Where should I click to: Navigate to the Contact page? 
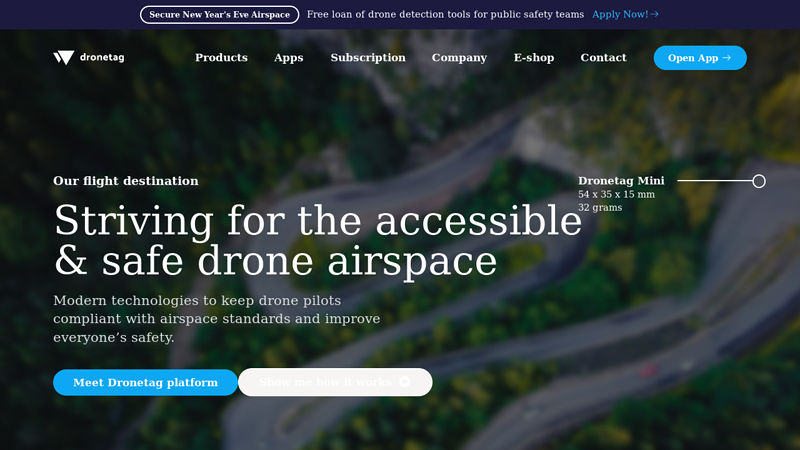click(603, 58)
